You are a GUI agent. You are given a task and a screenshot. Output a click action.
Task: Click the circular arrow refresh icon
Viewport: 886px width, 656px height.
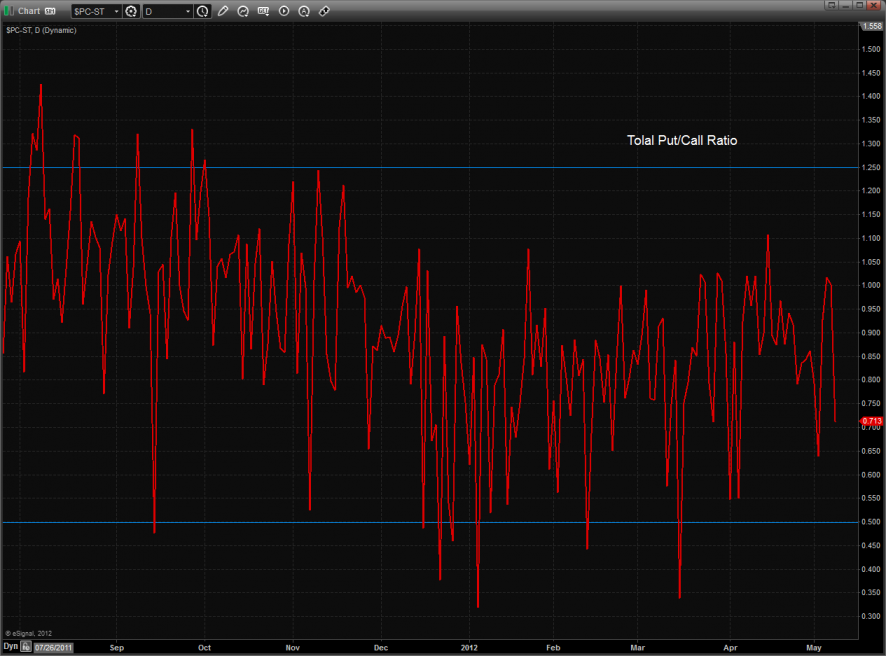coord(243,11)
